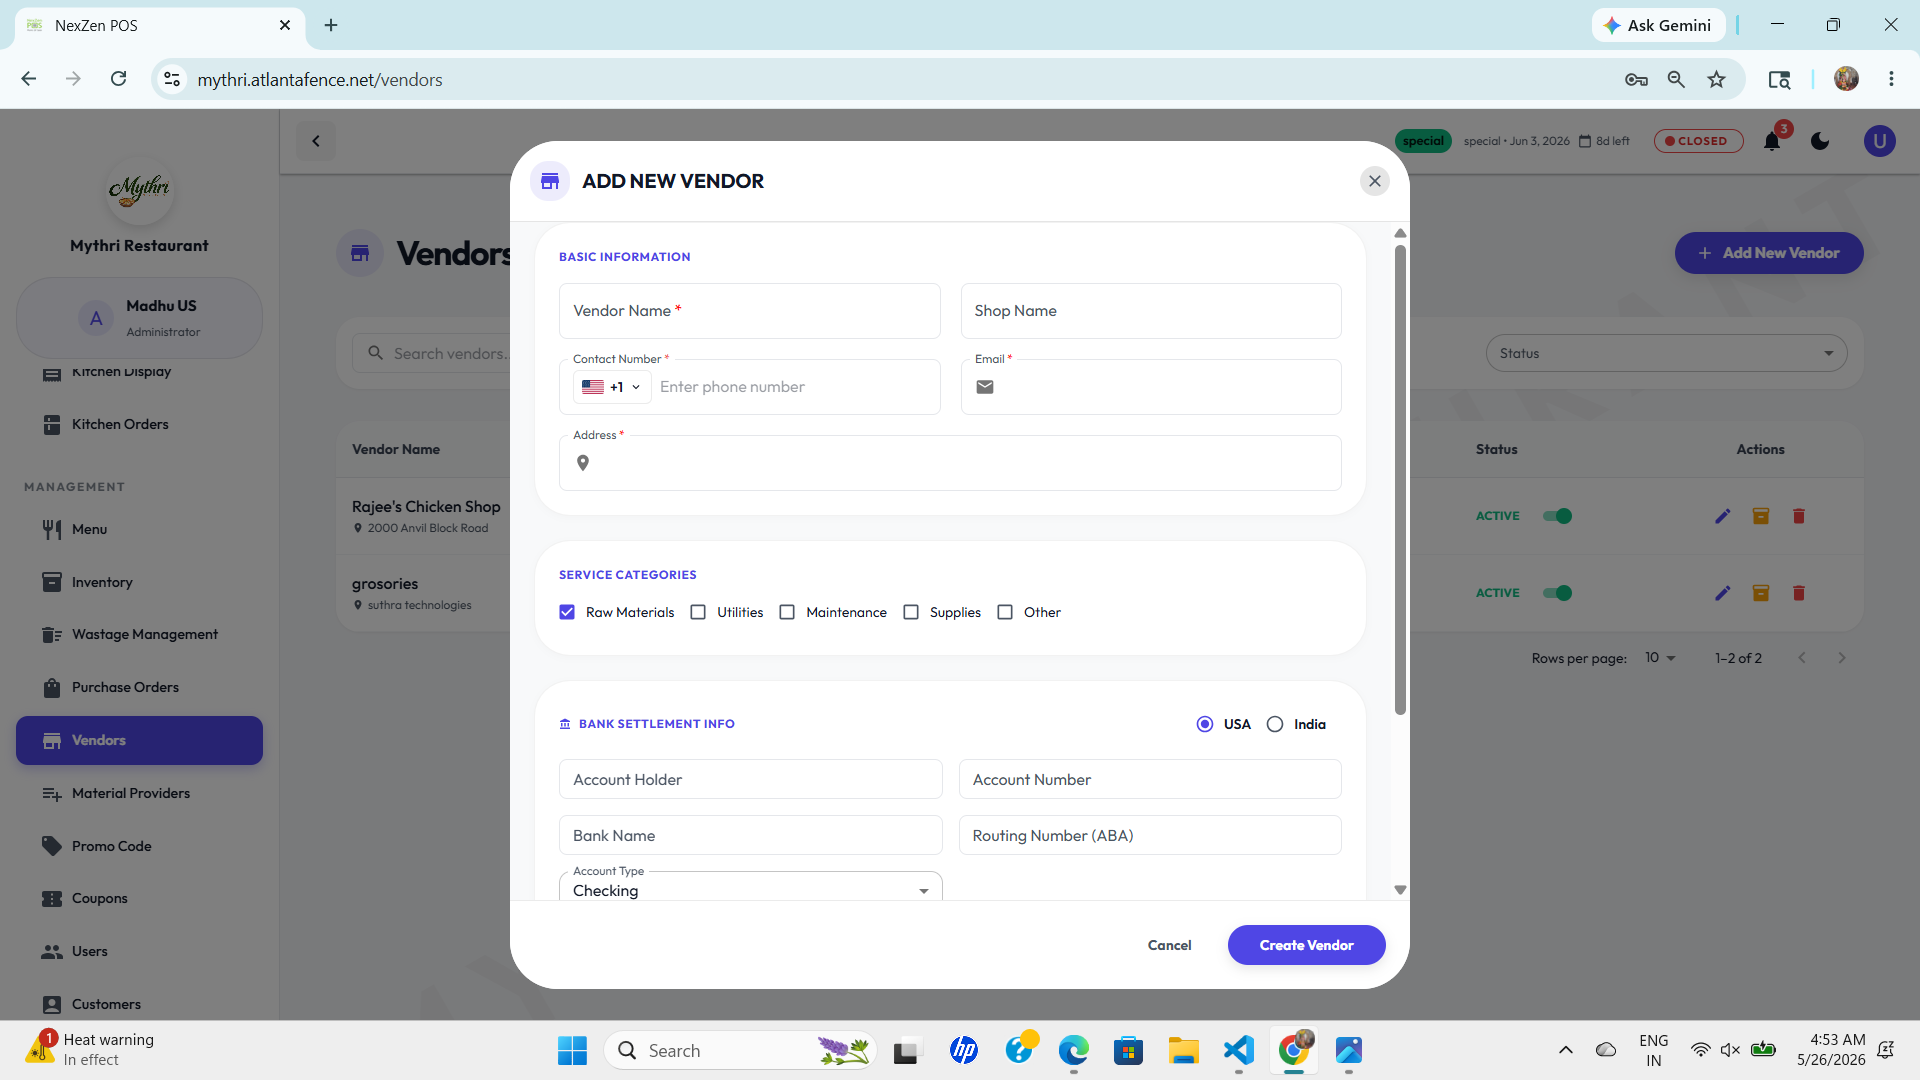This screenshot has height=1080, width=1920.
Task: Select the India bank region radio
Action: (x=1275, y=724)
